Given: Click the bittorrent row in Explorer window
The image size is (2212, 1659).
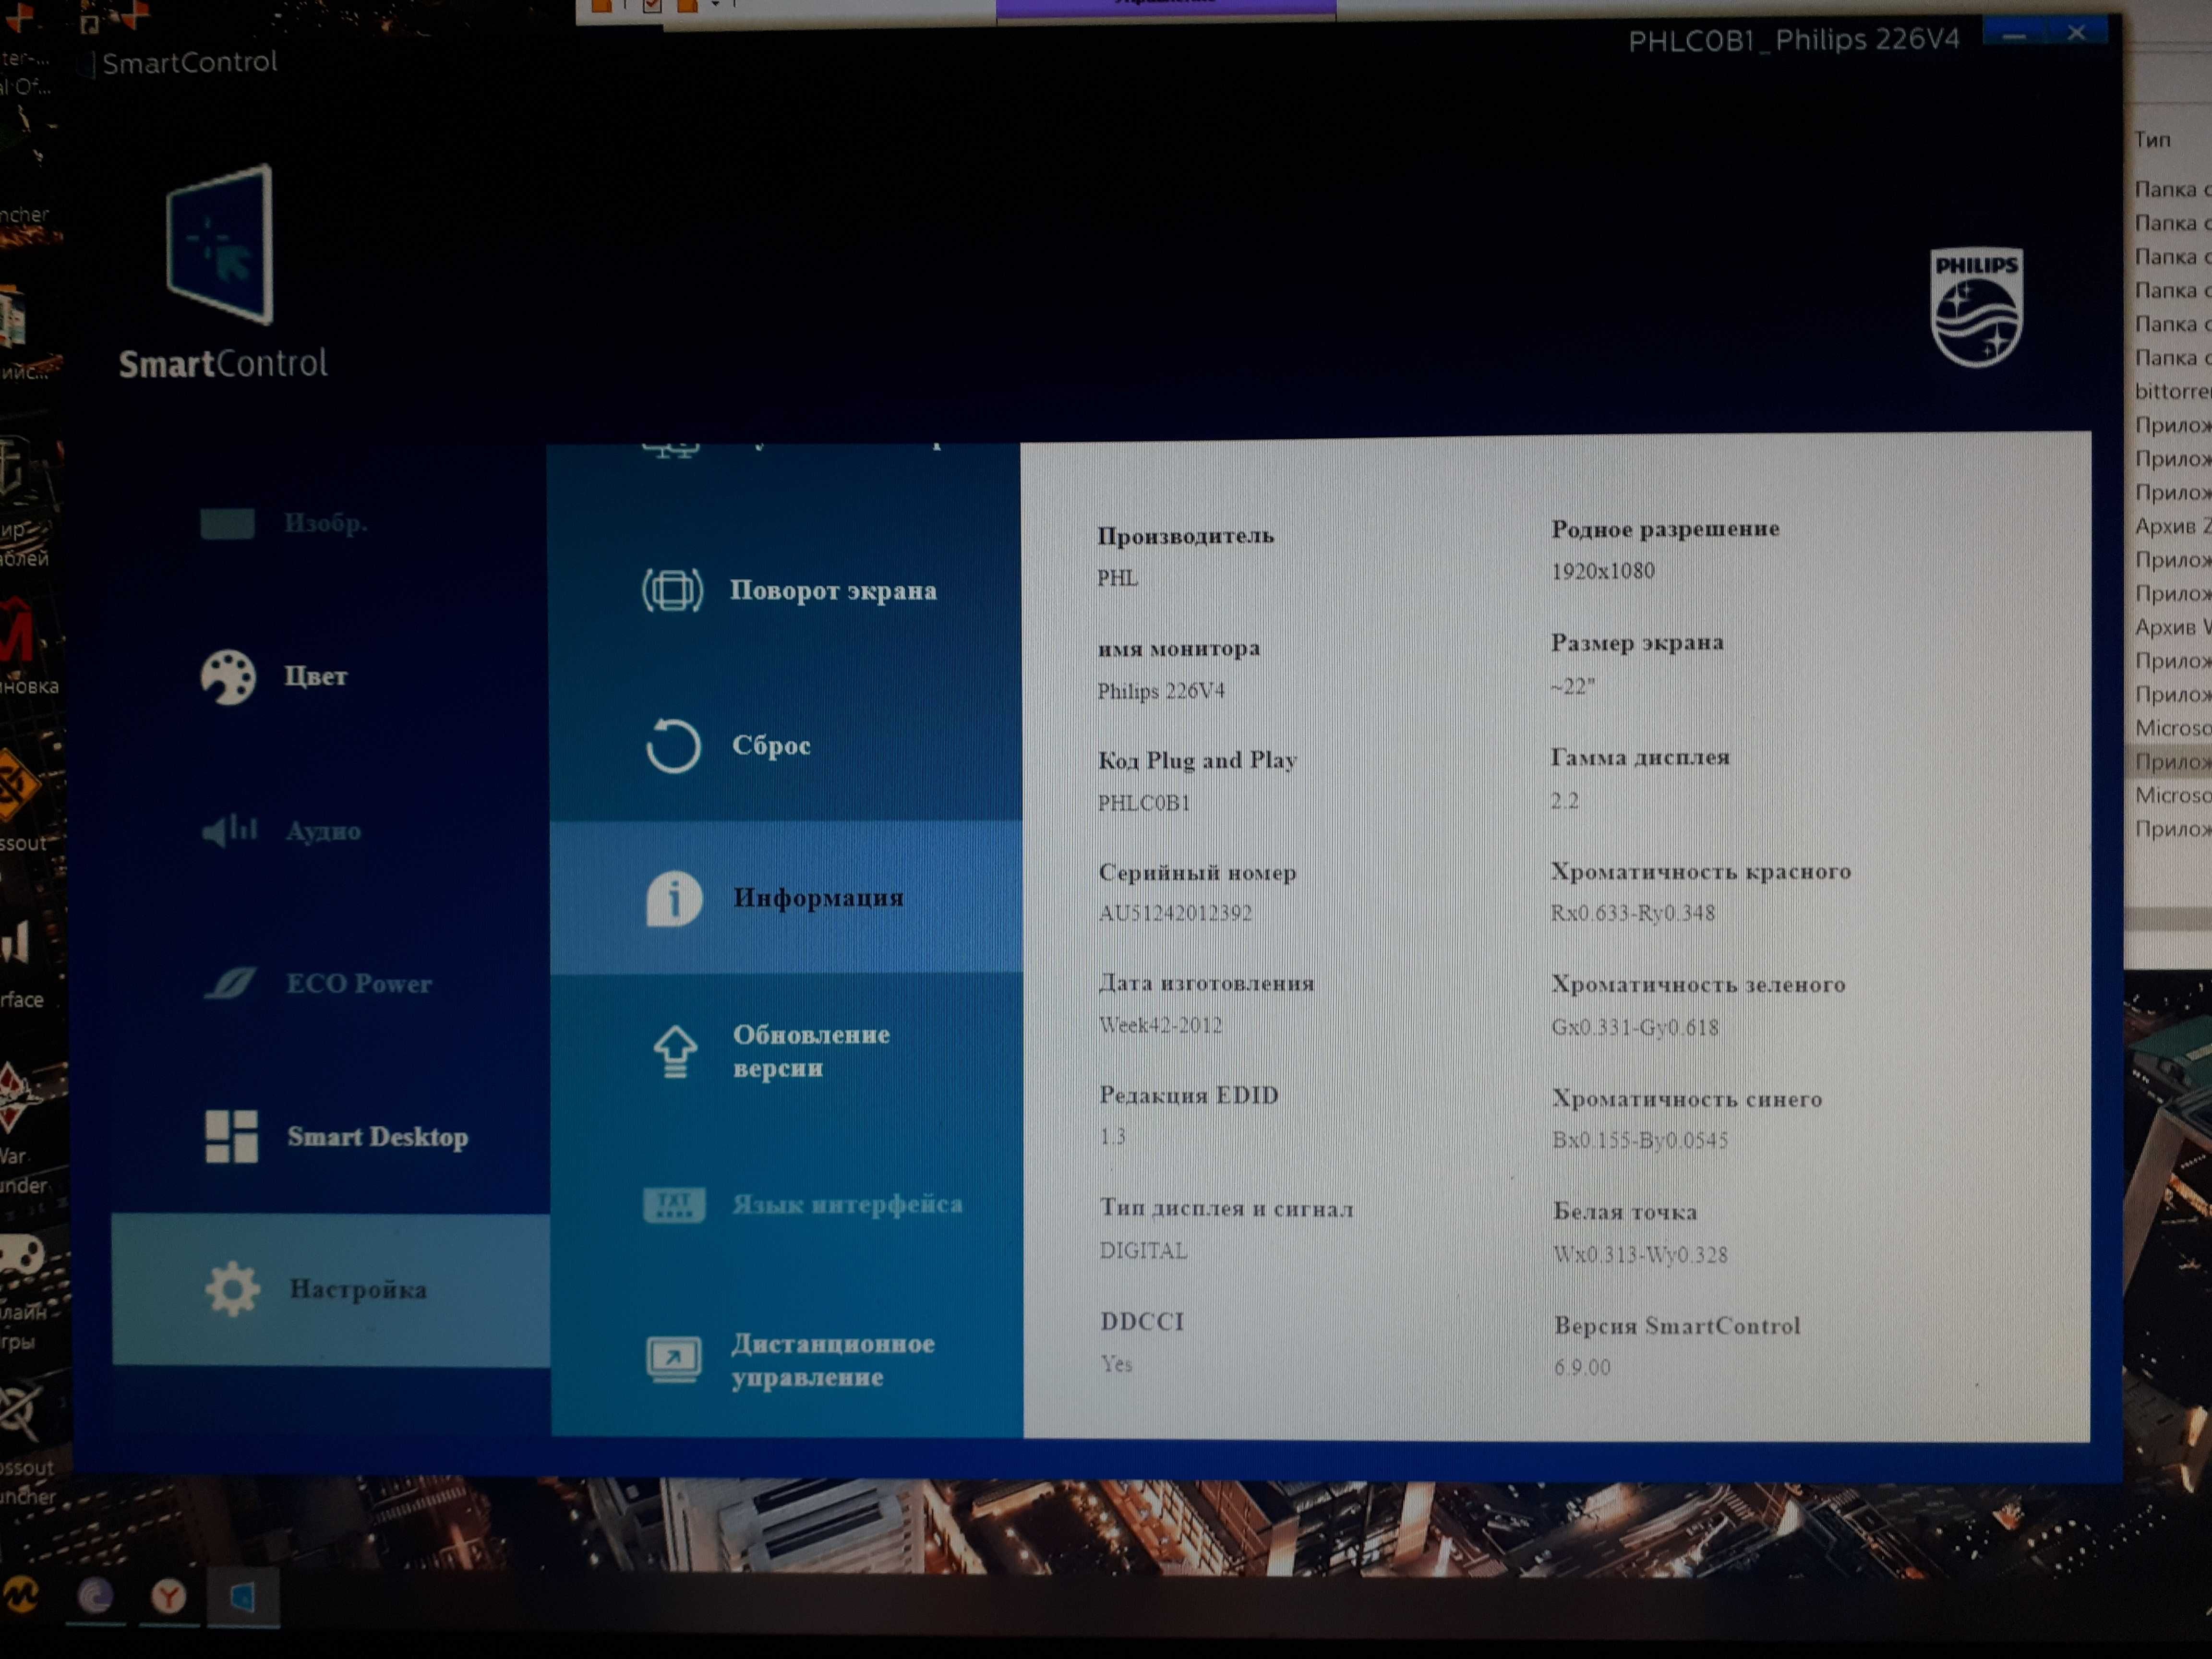Looking at the screenshot, I should pyautogui.click(x=2172, y=391).
